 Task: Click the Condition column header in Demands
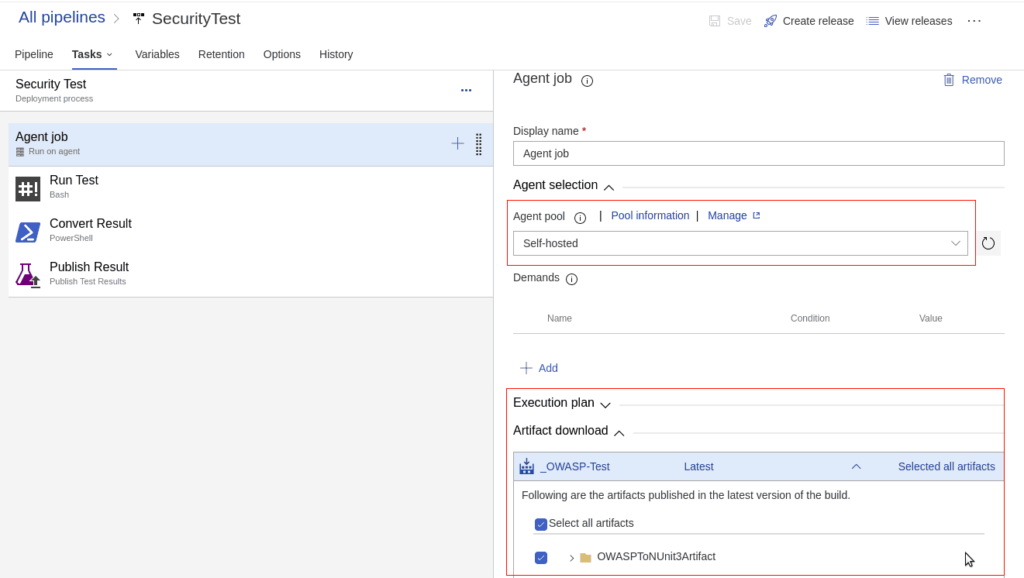[x=810, y=318]
